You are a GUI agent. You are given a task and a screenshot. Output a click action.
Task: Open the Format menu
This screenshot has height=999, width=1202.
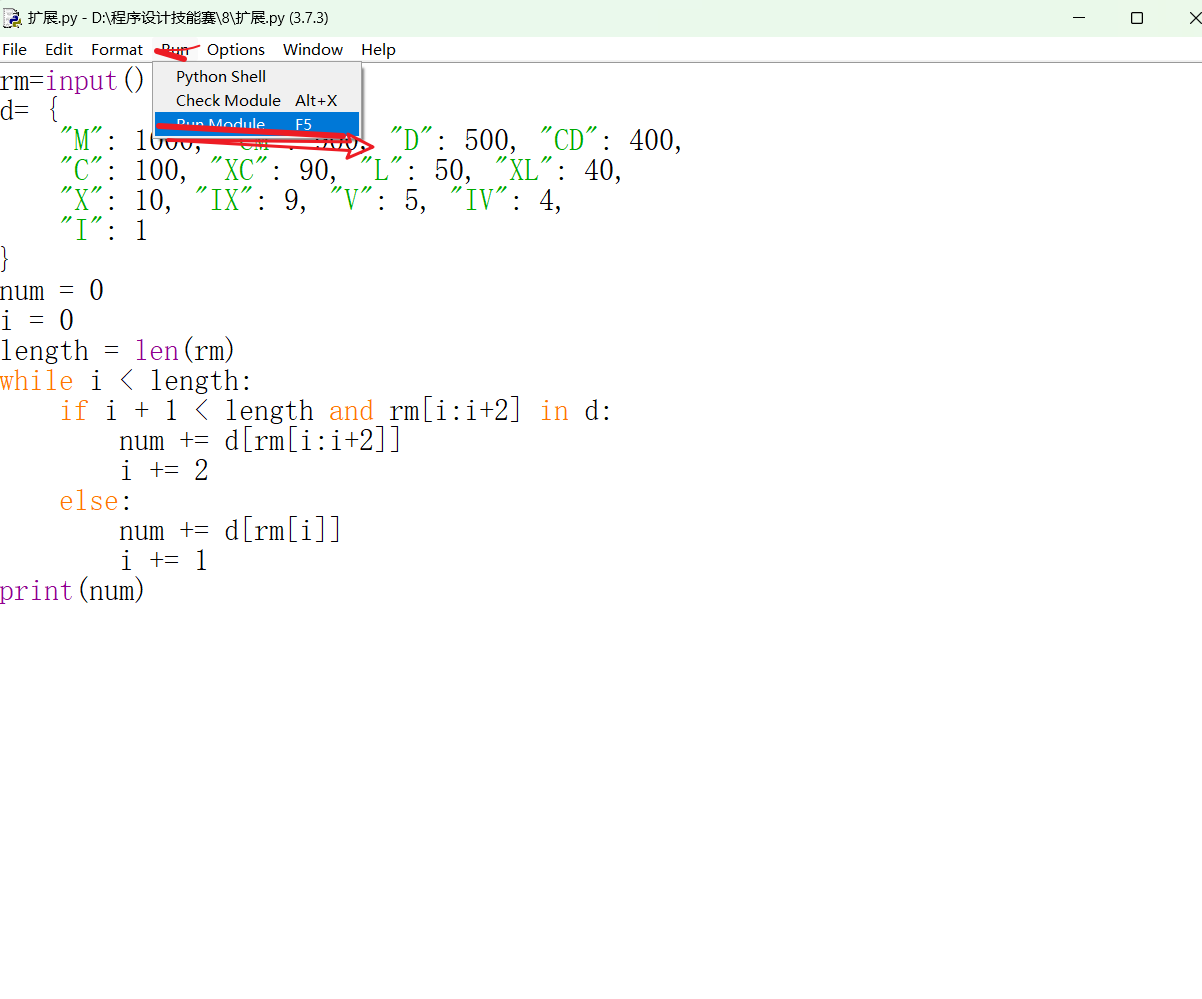click(x=117, y=49)
